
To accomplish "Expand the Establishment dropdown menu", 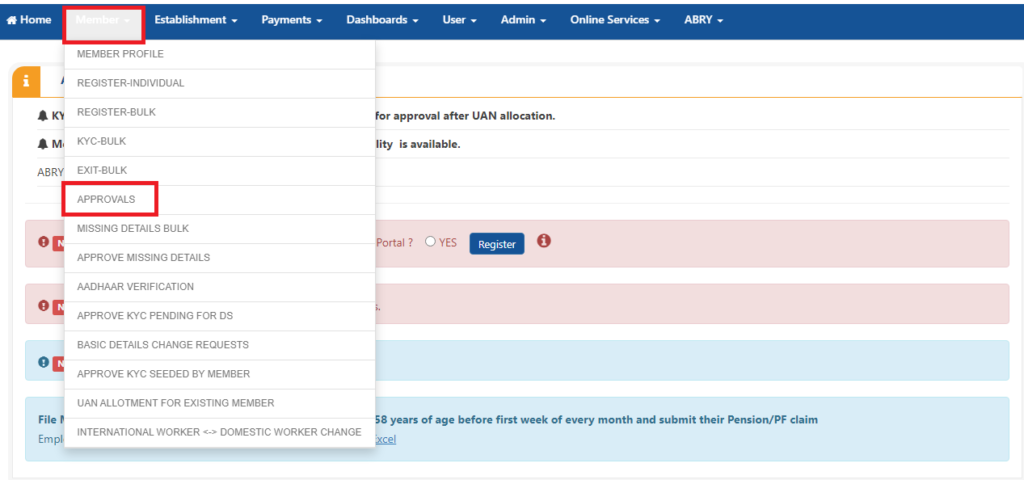I will coord(196,20).
